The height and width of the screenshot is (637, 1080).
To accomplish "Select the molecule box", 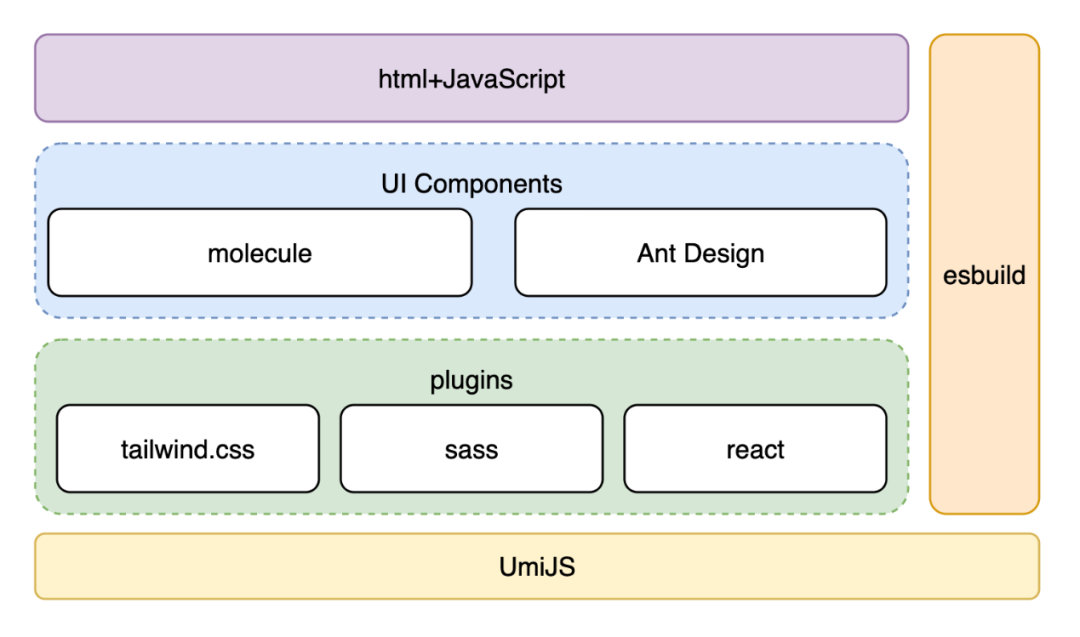I will click(x=260, y=253).
